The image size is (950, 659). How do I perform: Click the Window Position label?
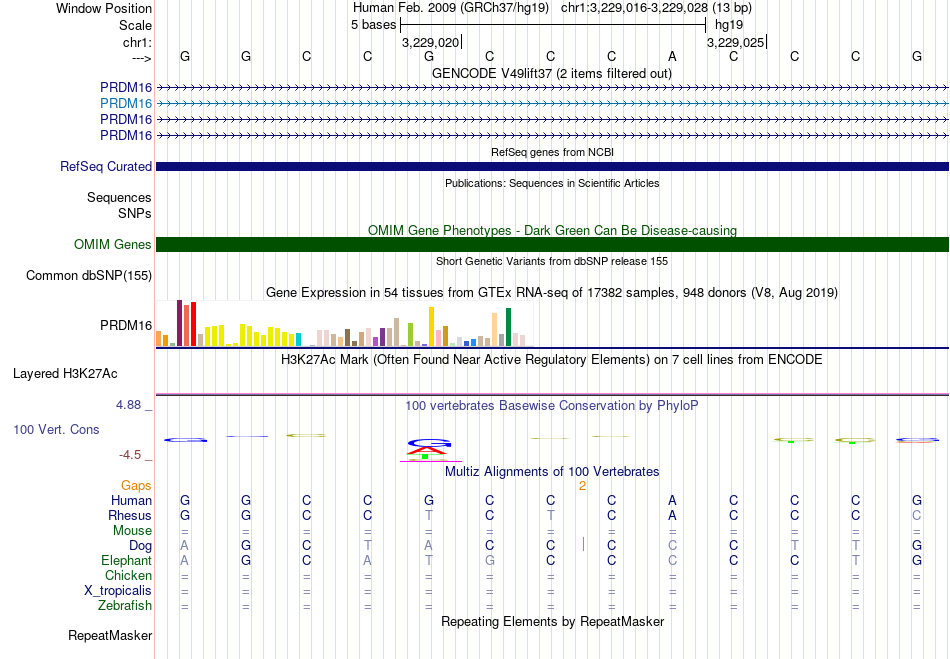tap(104, 9)
